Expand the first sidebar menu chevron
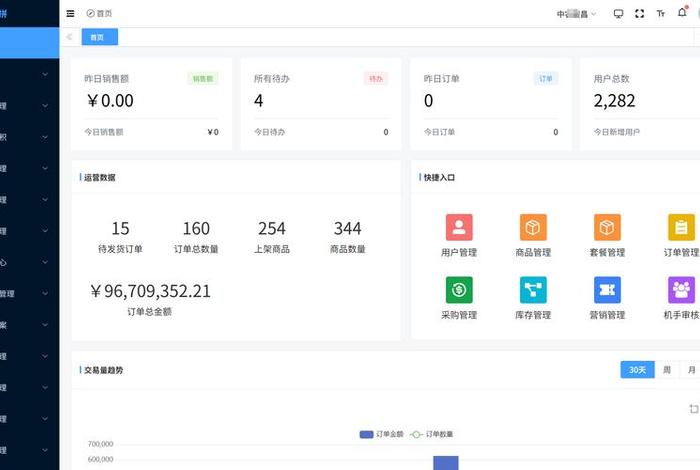Image resolution: width=700 pixels, height=470 pixels. pyautogui.click(x=45, y=73)
